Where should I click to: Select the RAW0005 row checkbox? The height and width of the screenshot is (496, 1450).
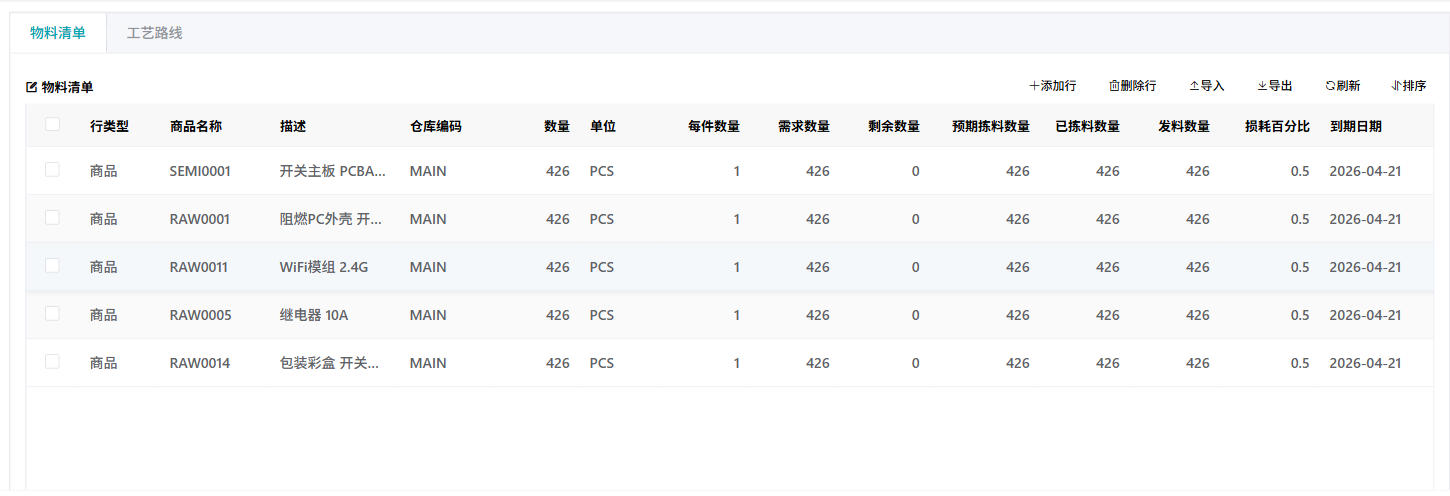(x=52, y=314)
